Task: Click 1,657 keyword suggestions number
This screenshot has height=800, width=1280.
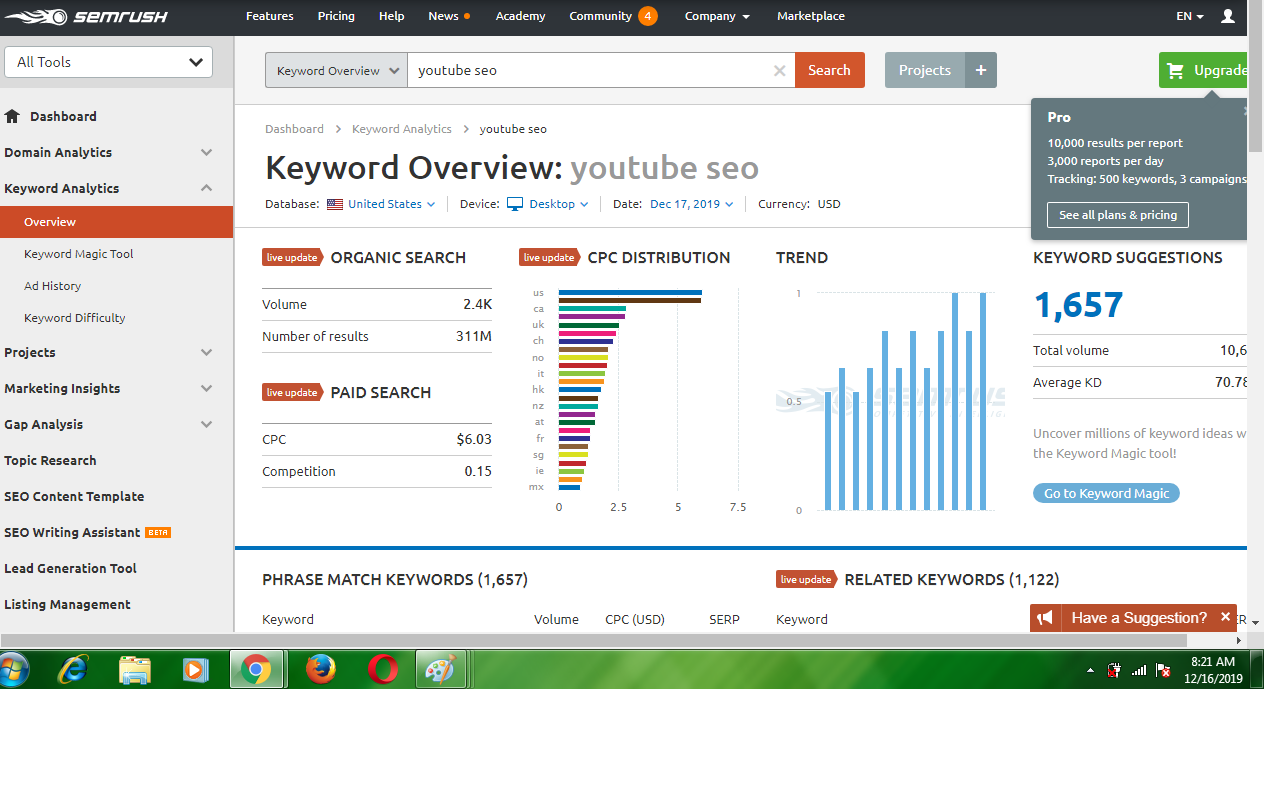Action: pos(1078,305)
